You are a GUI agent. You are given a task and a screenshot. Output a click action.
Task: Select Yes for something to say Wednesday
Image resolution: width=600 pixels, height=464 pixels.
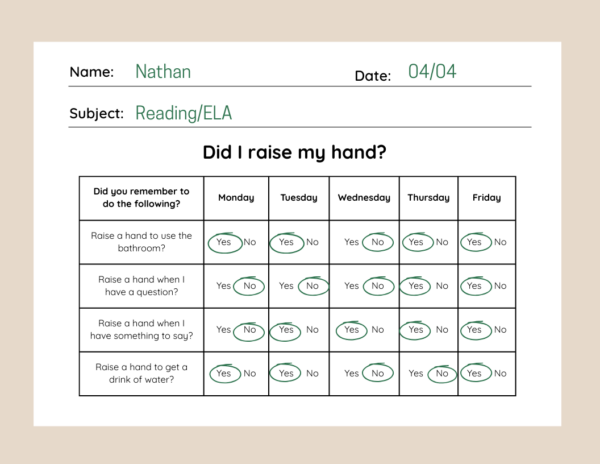pyautogui.click(x=351, y=330)
